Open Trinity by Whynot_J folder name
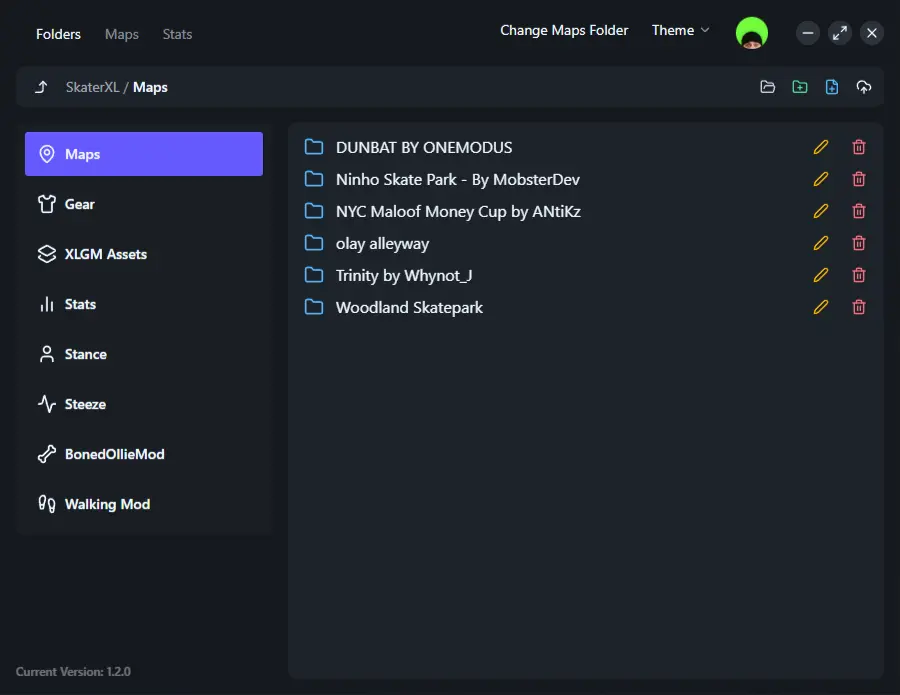 (x=404, y=275)
